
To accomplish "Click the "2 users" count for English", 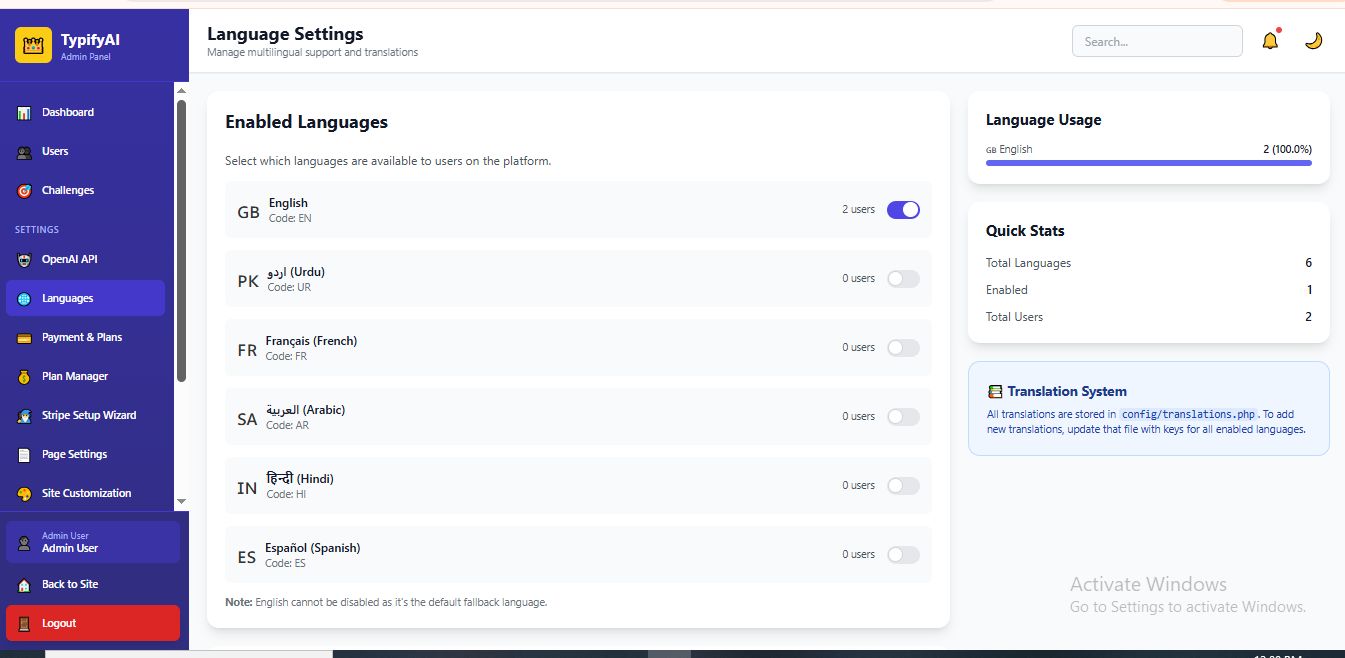I will tap(858, 210).
